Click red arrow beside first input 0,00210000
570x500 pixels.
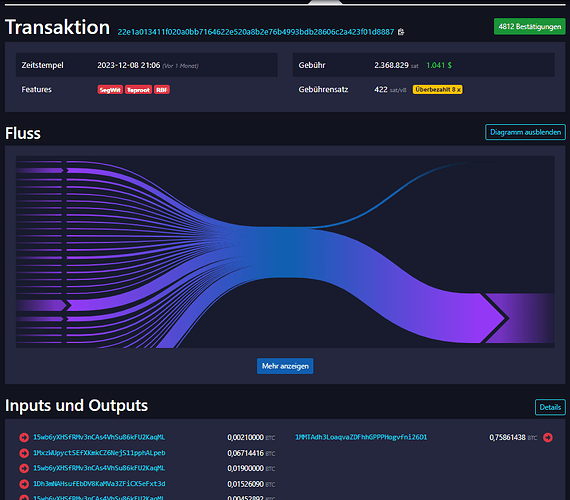click(x=24, y=437)
